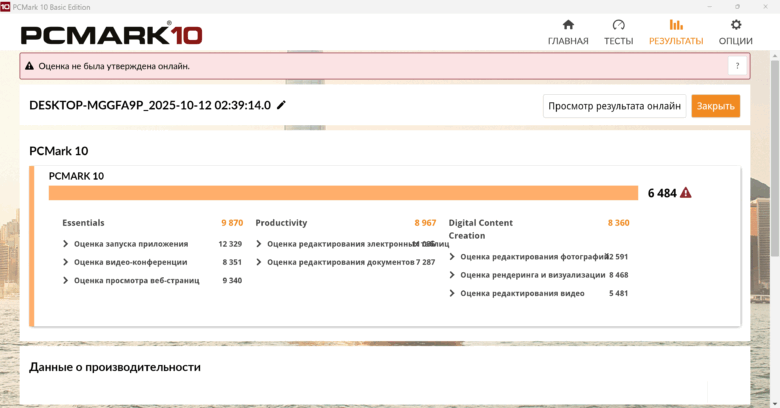Click the Digital Content Creation heading
This screenshot has height=408, width=780.
click(x=481, y=229)
